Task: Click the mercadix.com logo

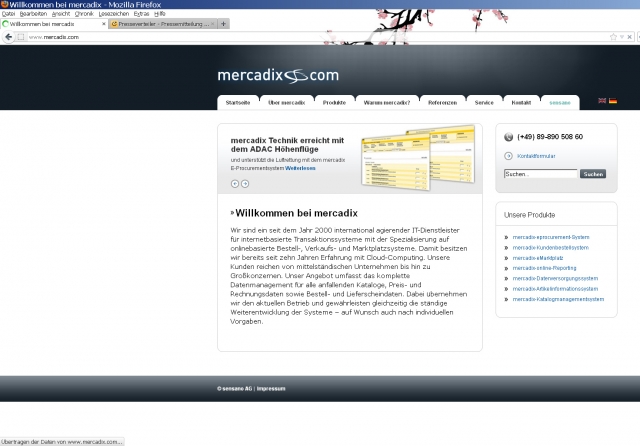Action: point(278,75)
